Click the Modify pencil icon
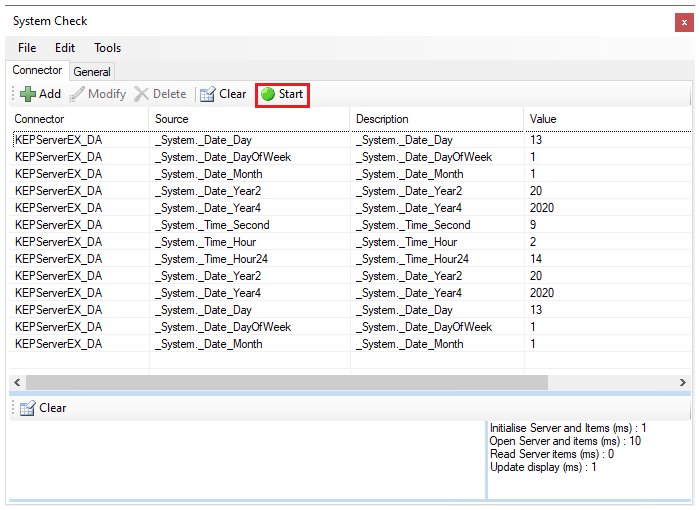700x510 pixels. [x=77, y=94]
